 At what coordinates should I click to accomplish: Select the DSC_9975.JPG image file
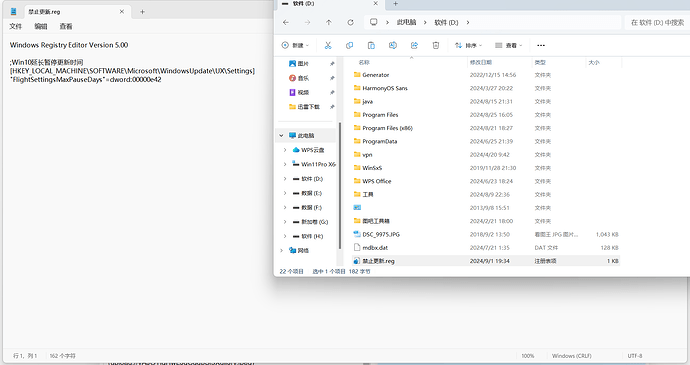(x=486, y=235)
